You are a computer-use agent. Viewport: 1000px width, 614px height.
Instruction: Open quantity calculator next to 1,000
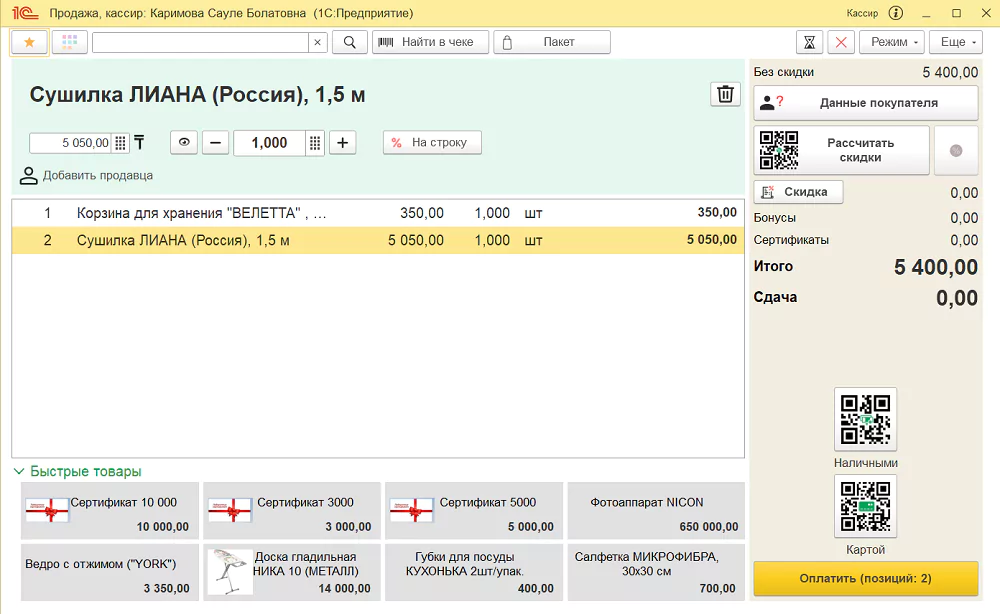click(x=315, y=143)
